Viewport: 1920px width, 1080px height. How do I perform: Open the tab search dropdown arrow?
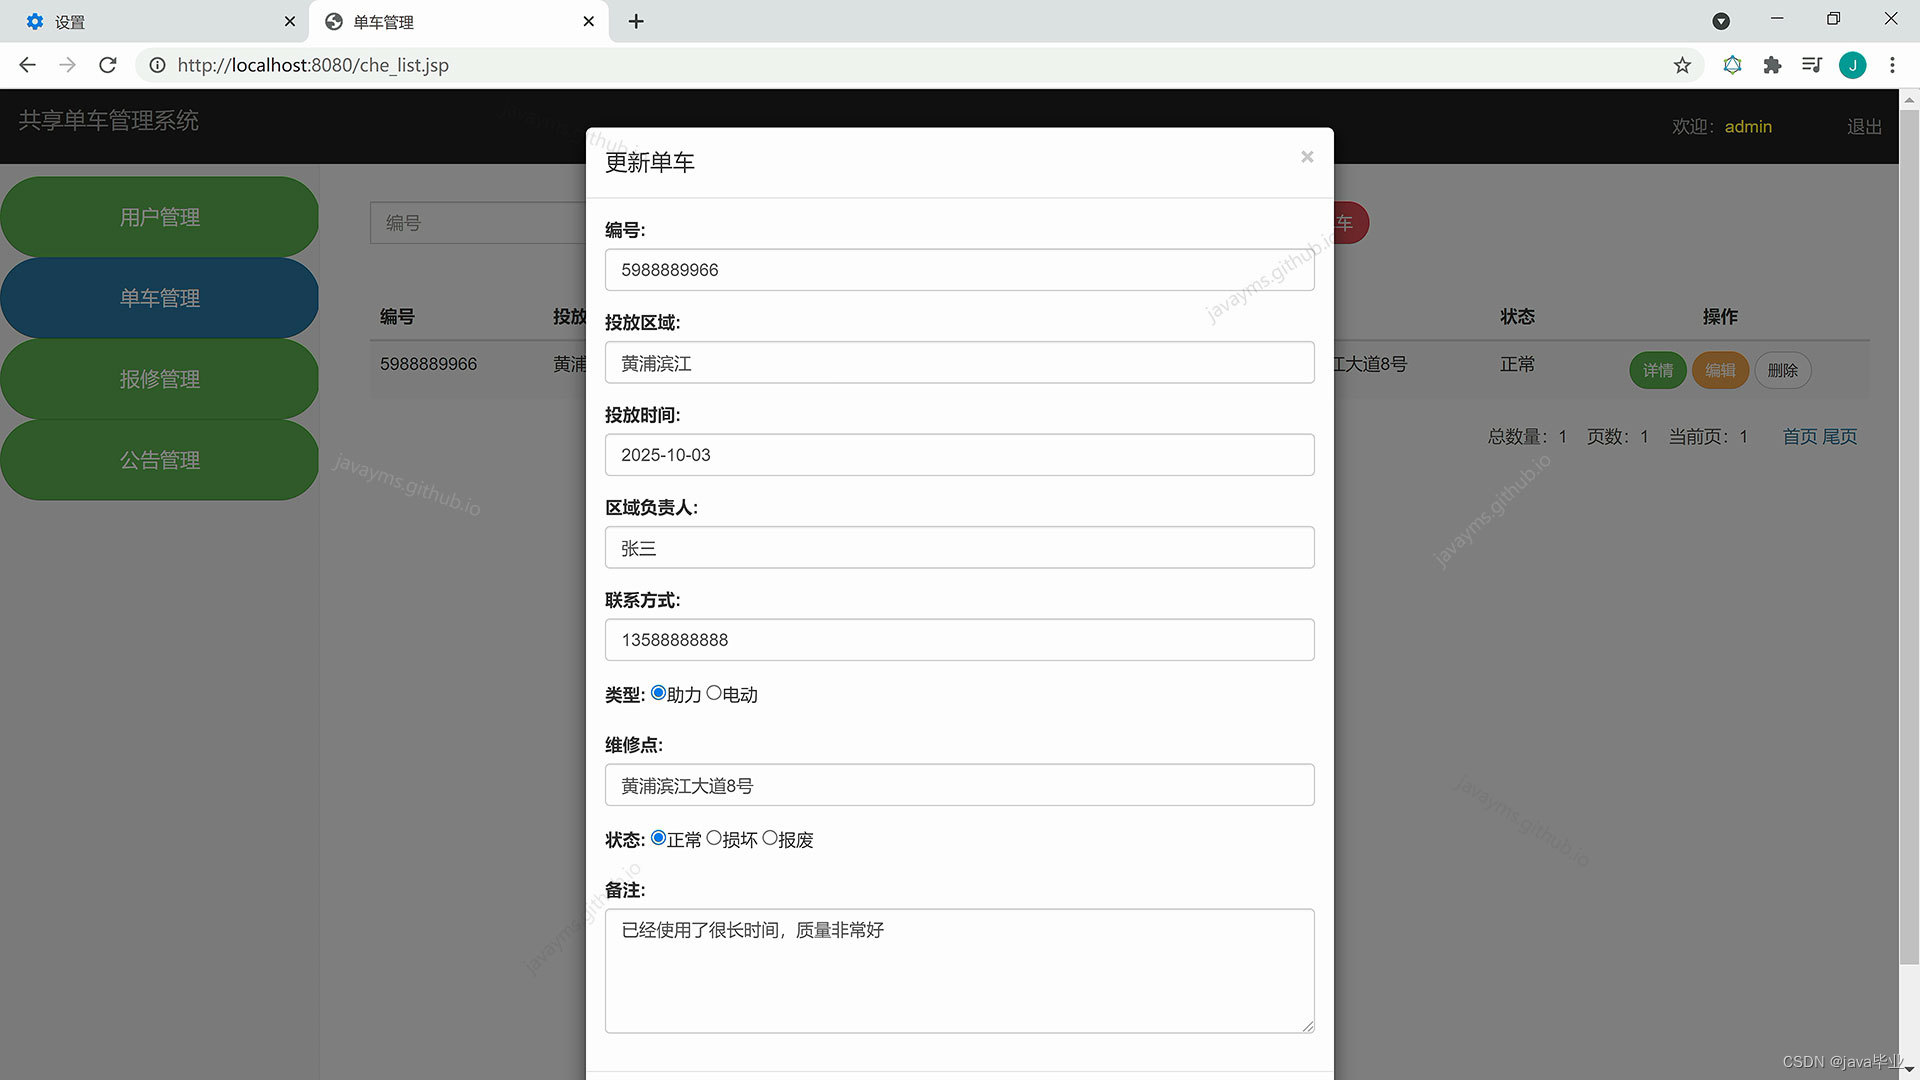(x=1721, y=21)
